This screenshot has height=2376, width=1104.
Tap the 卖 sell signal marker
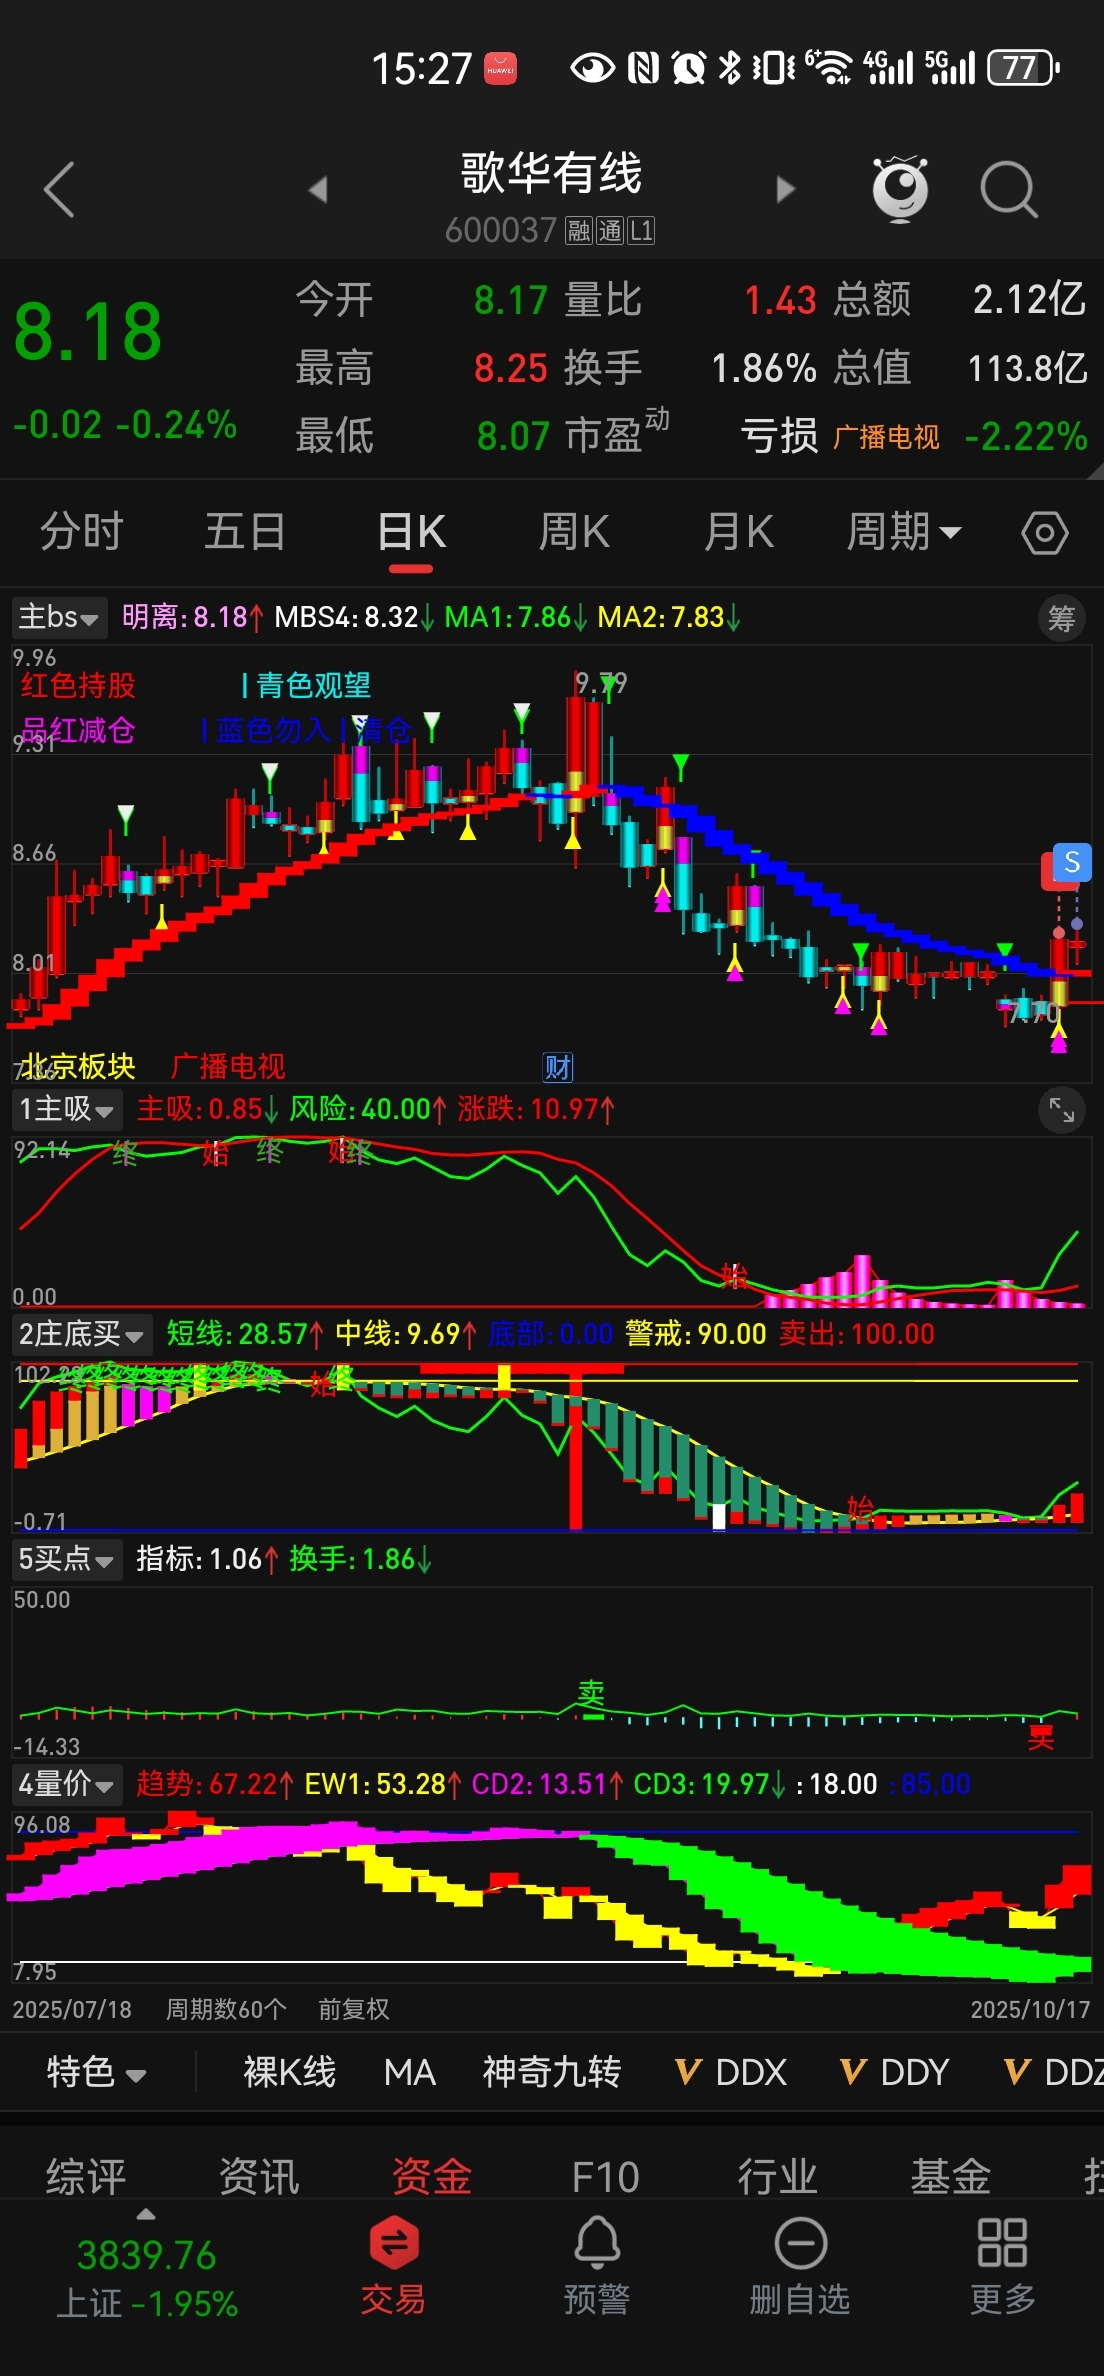592,1693
